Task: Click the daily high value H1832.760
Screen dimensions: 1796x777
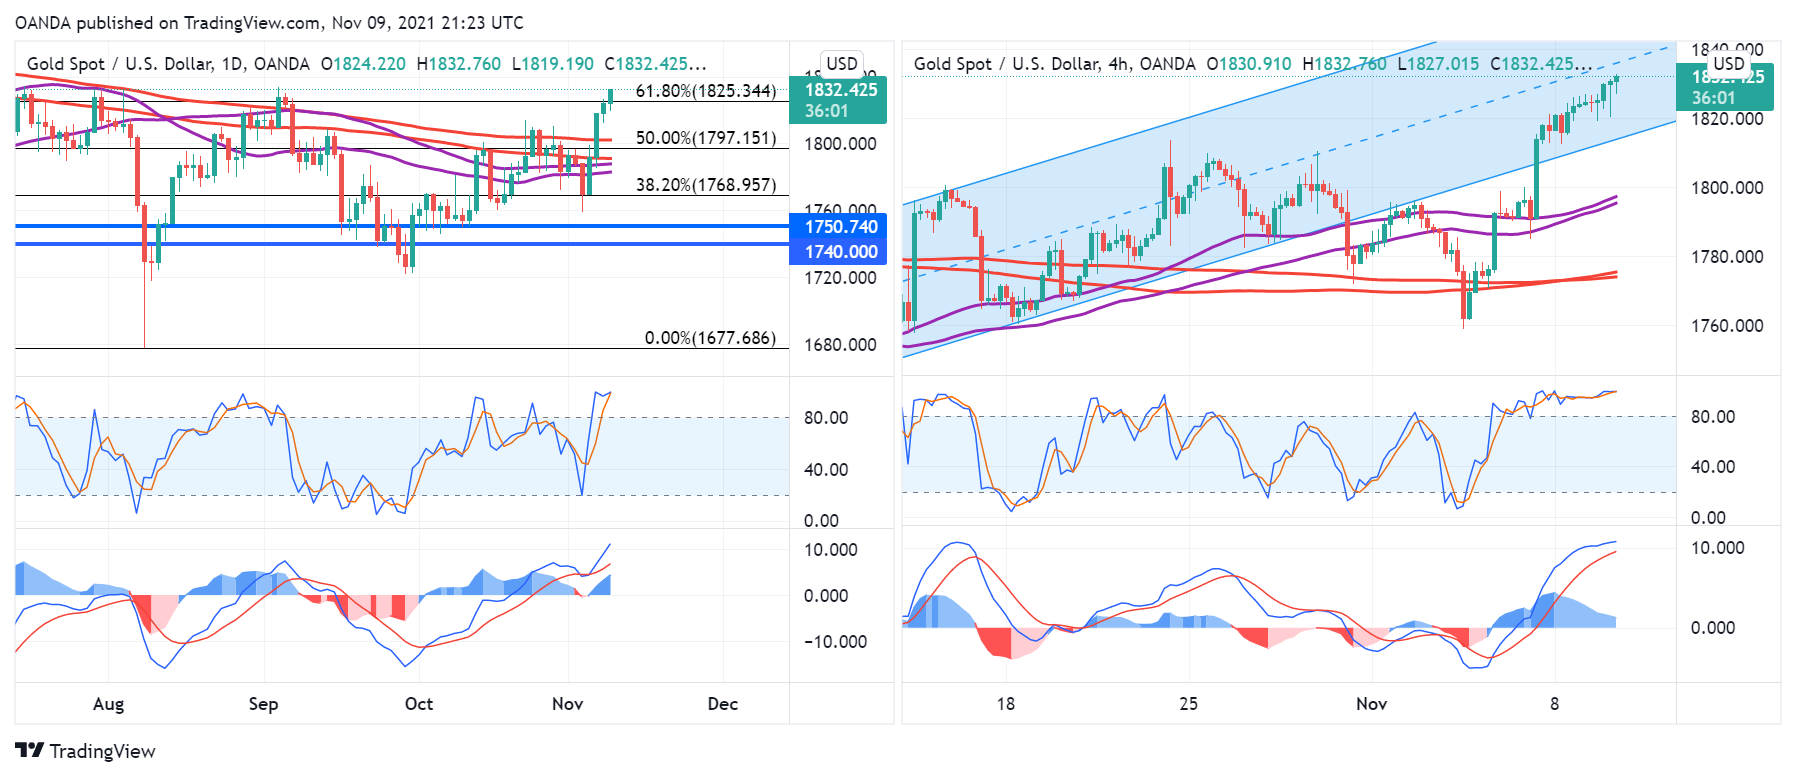Action: (x=458, y=64)
